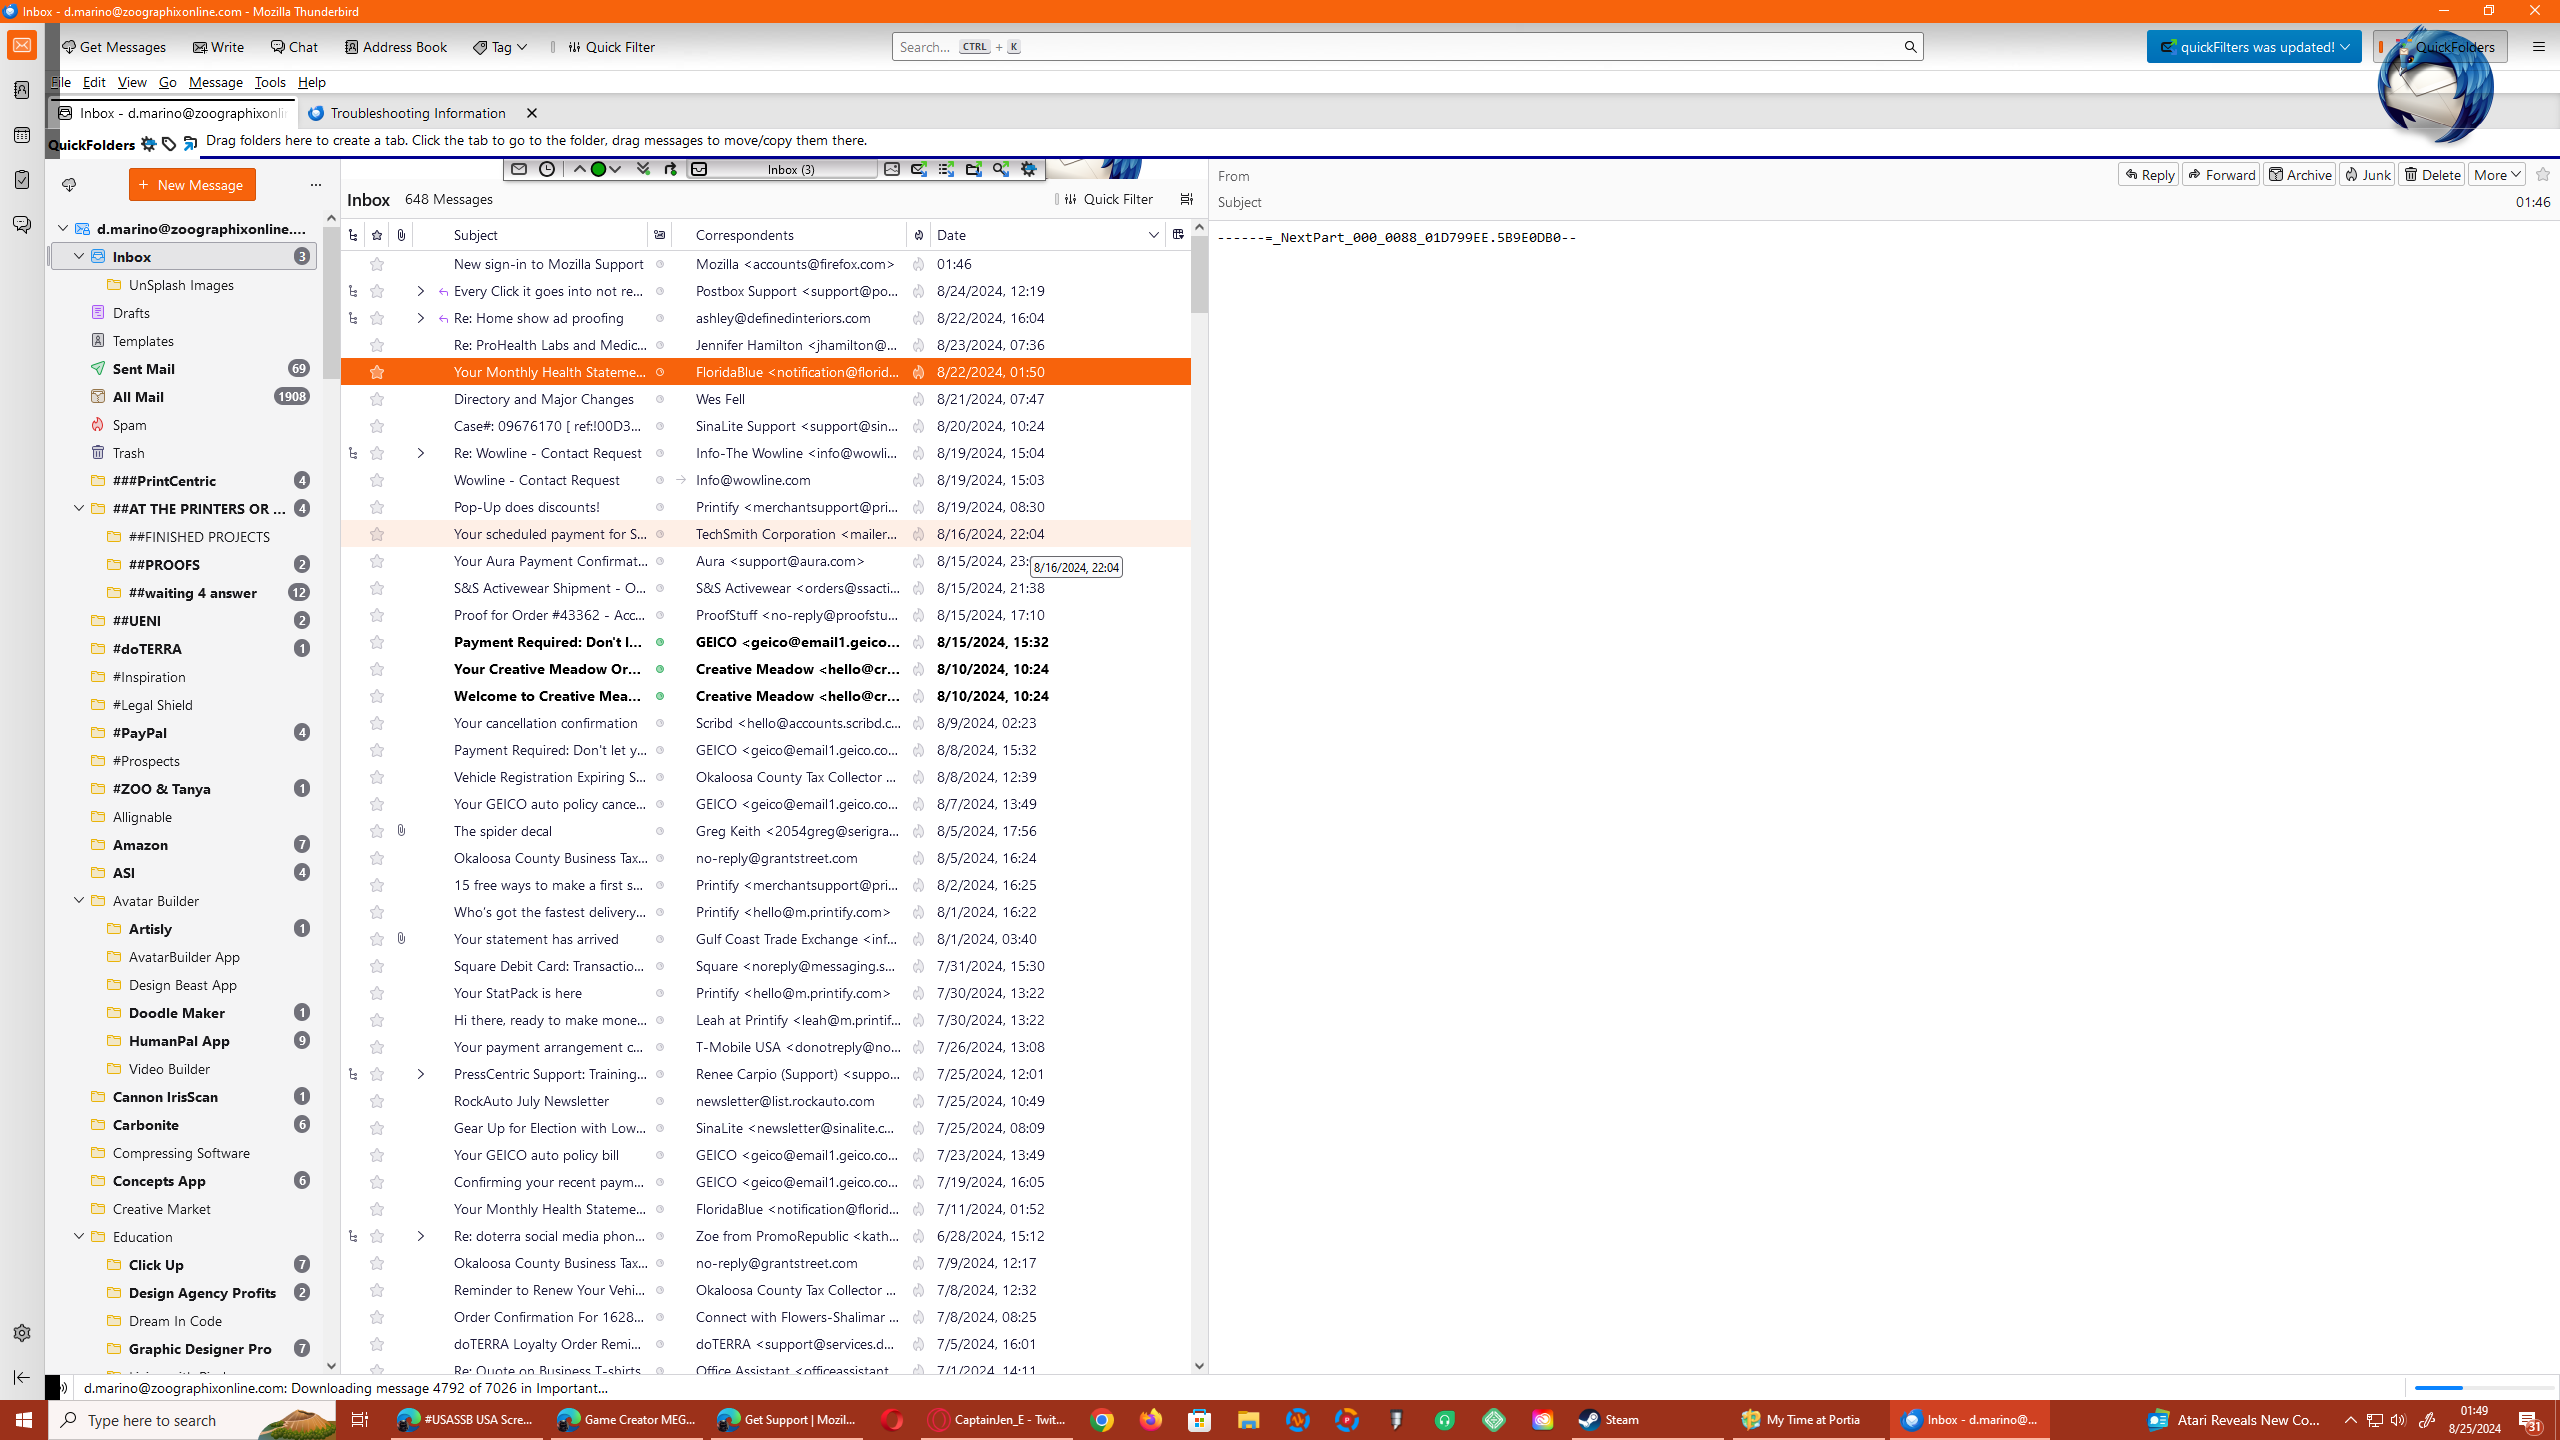The height and width of the screenshot is (1440, 2560).
Task: Collapse the Avatar Builder folder
Action: [x=79, y=900]
